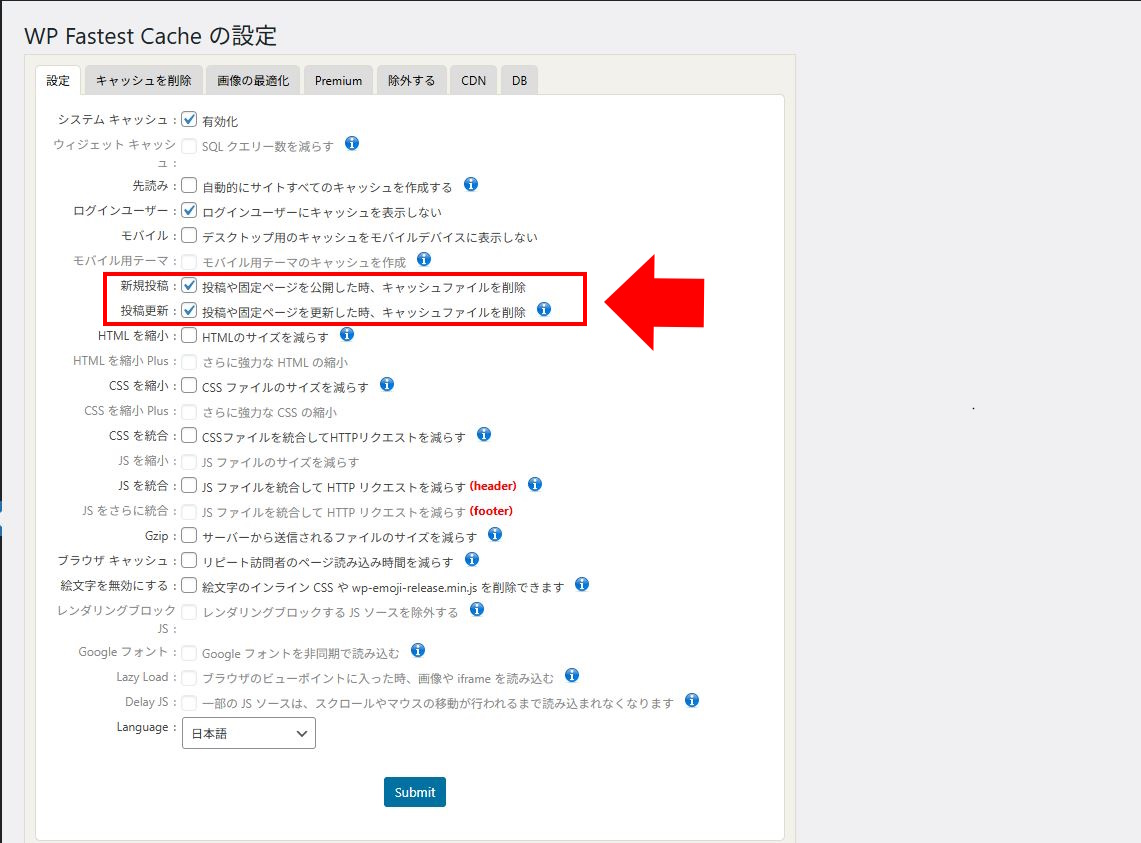Click text CSS ファイルのサイズを減らす
This screenshot has width=1141, height=843.
click(285, 387)
